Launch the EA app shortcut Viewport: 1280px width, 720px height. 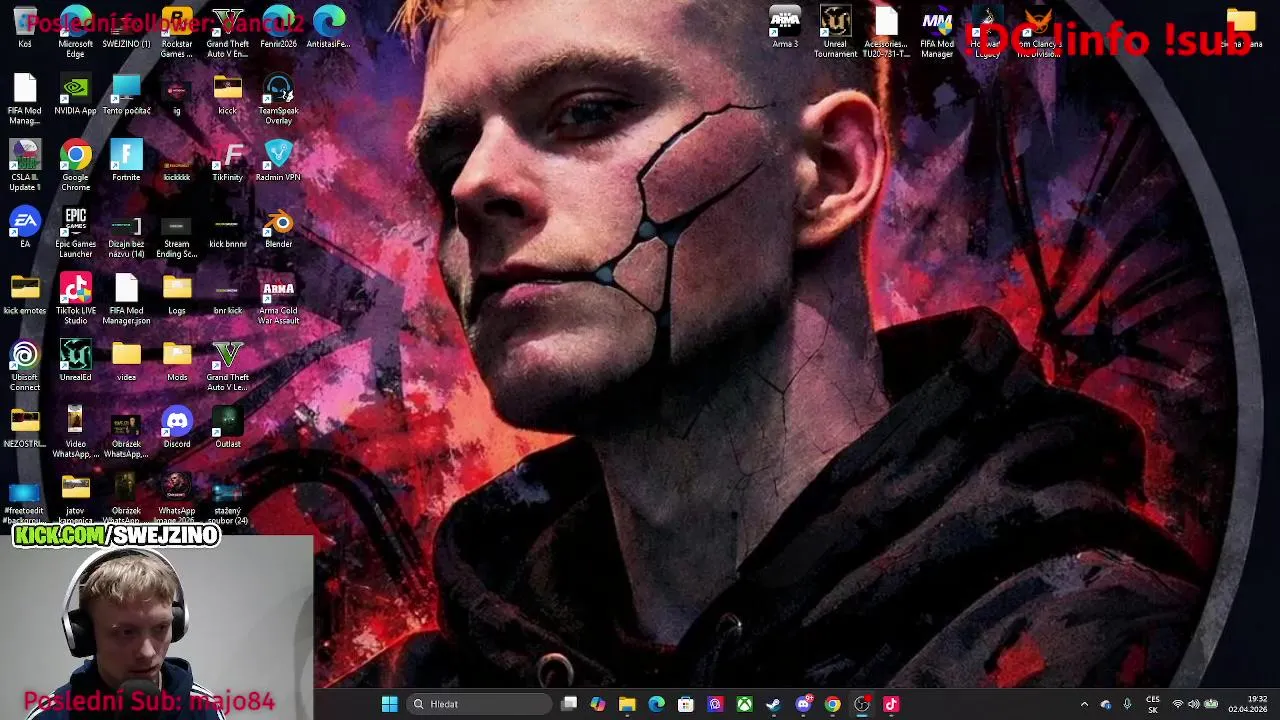click(24, 228)
